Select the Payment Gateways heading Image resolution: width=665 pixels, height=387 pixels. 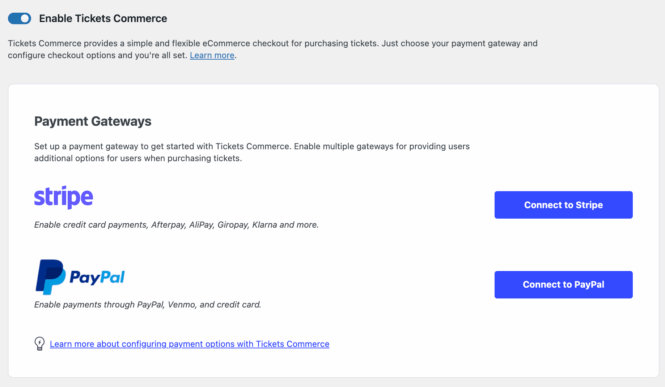(93, 121)
